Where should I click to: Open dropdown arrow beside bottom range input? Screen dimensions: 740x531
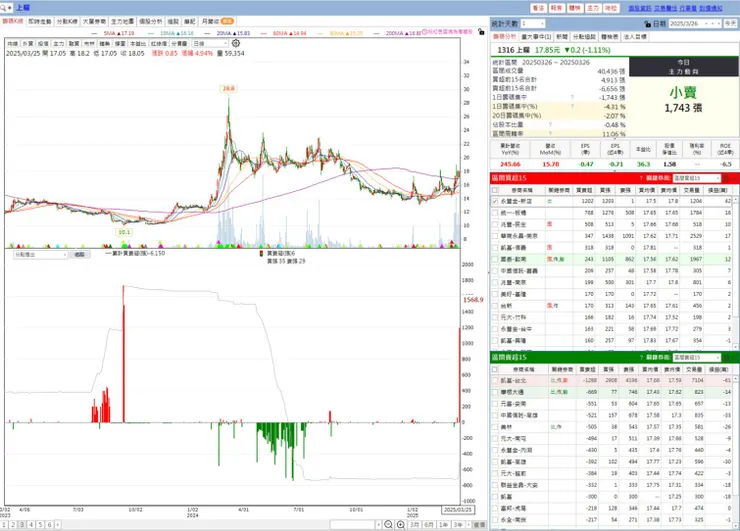(378, 524)
